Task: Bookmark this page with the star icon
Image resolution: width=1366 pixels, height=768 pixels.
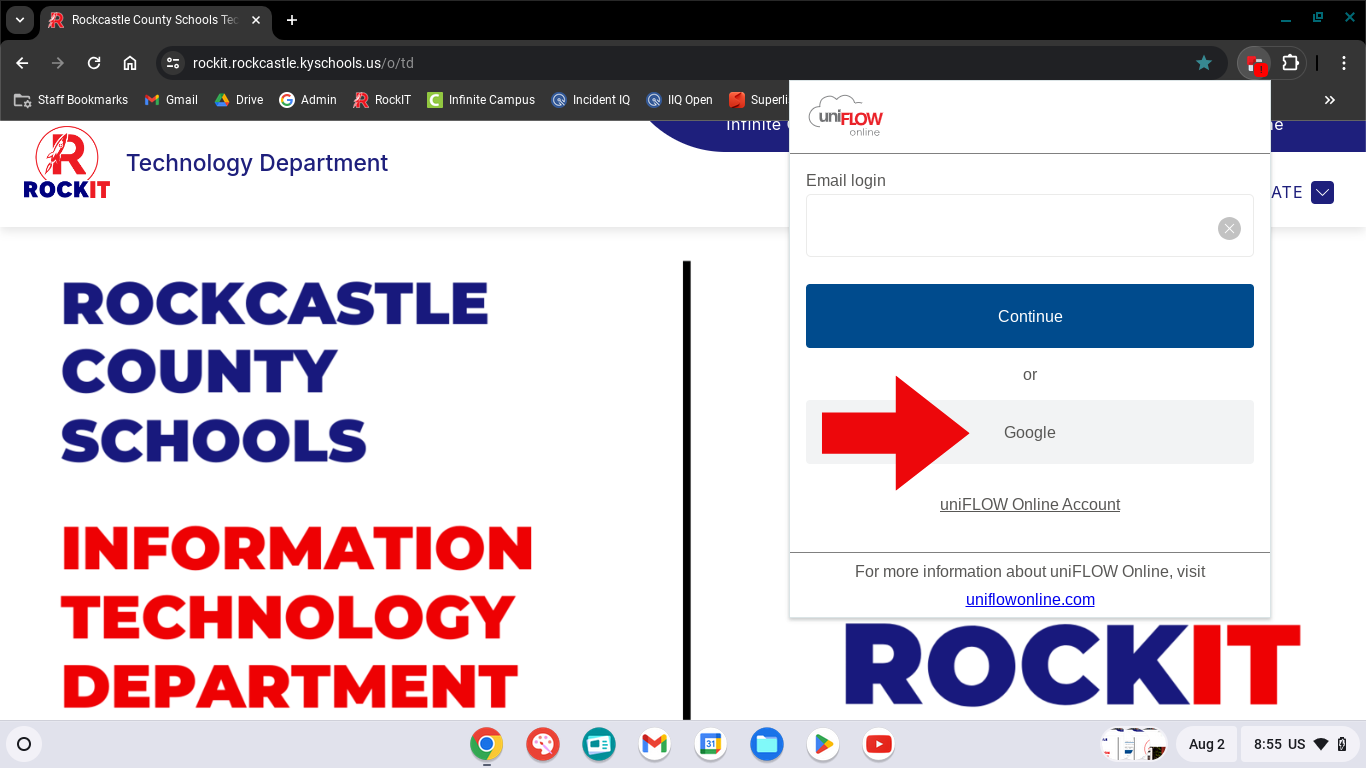Action: click(x=1204, y=63)
